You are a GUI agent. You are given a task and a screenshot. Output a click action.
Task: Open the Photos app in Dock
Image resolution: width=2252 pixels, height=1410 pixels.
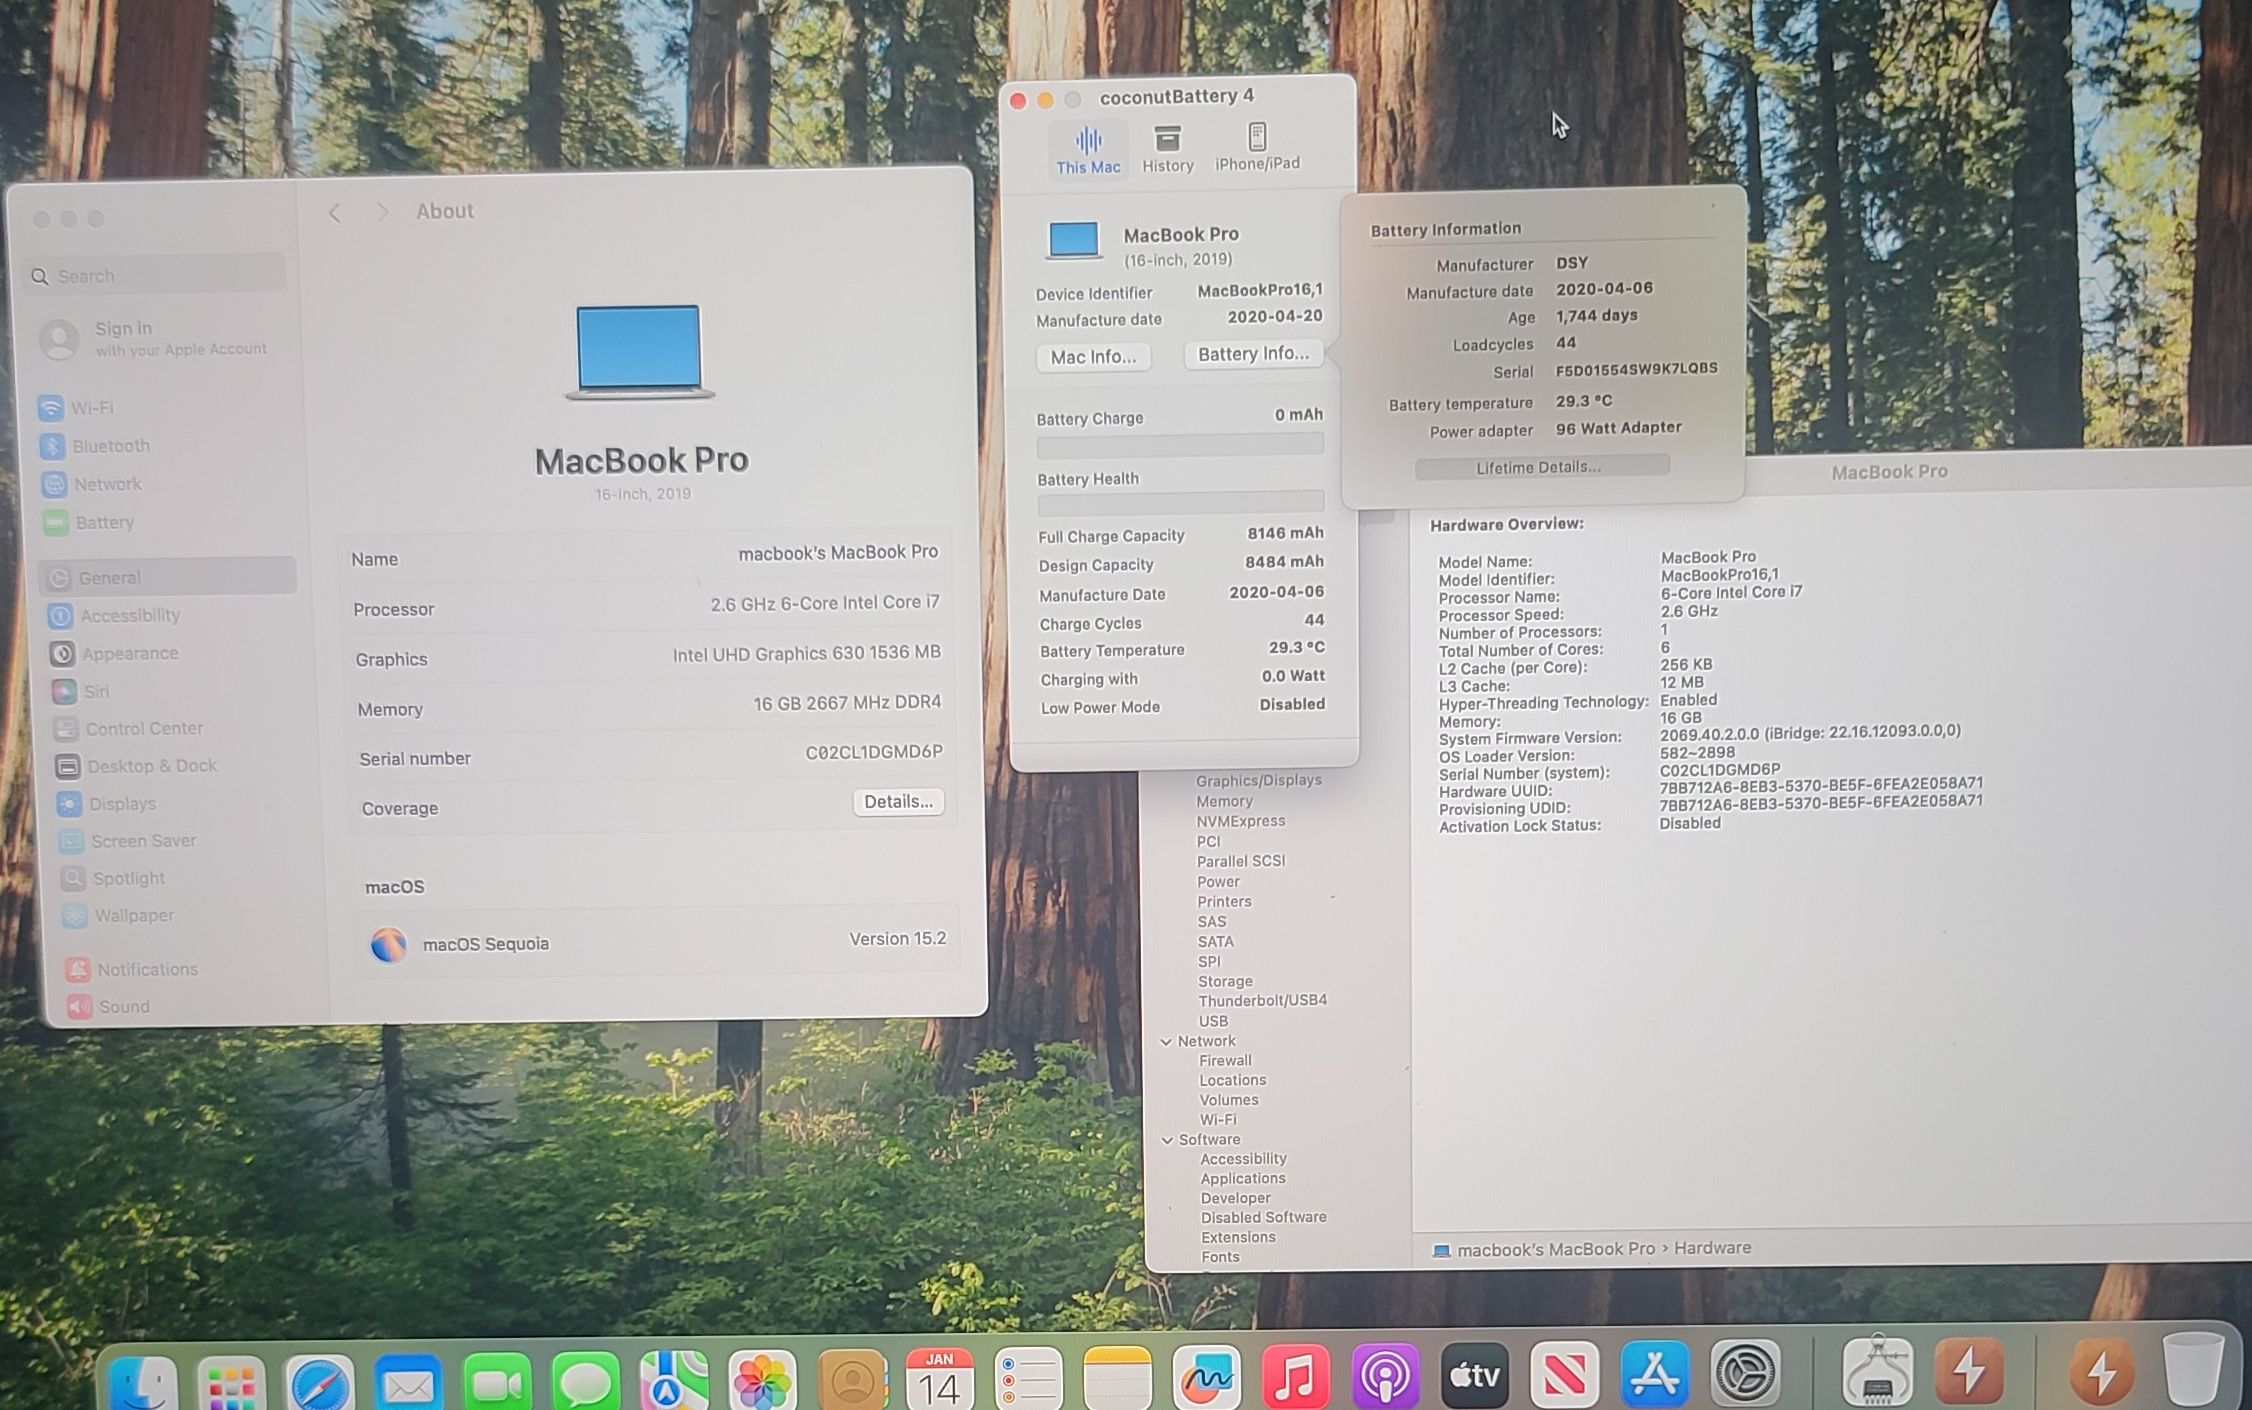pyautogui.click(x=762, y=1381)
